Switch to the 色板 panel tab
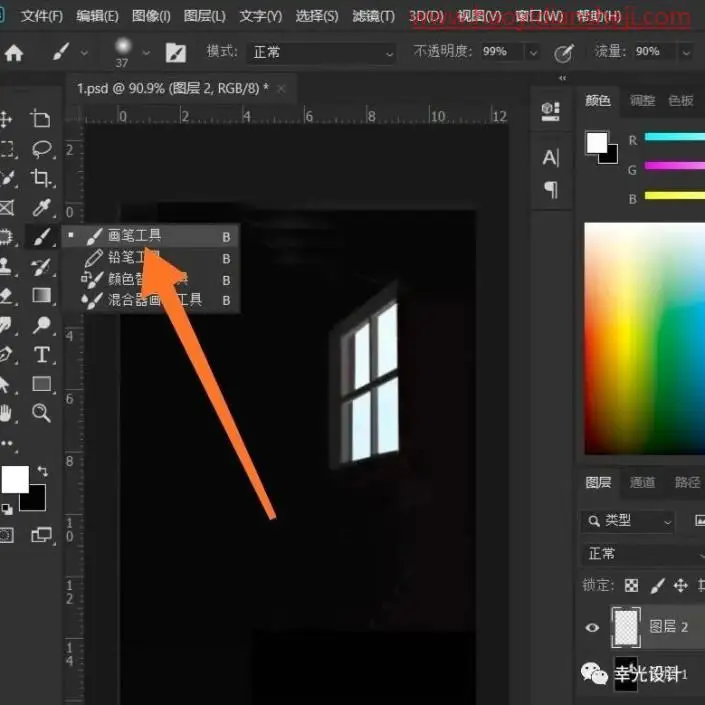Image resolution: width=705 pixels, height=705 pixels. coord(681,100)
